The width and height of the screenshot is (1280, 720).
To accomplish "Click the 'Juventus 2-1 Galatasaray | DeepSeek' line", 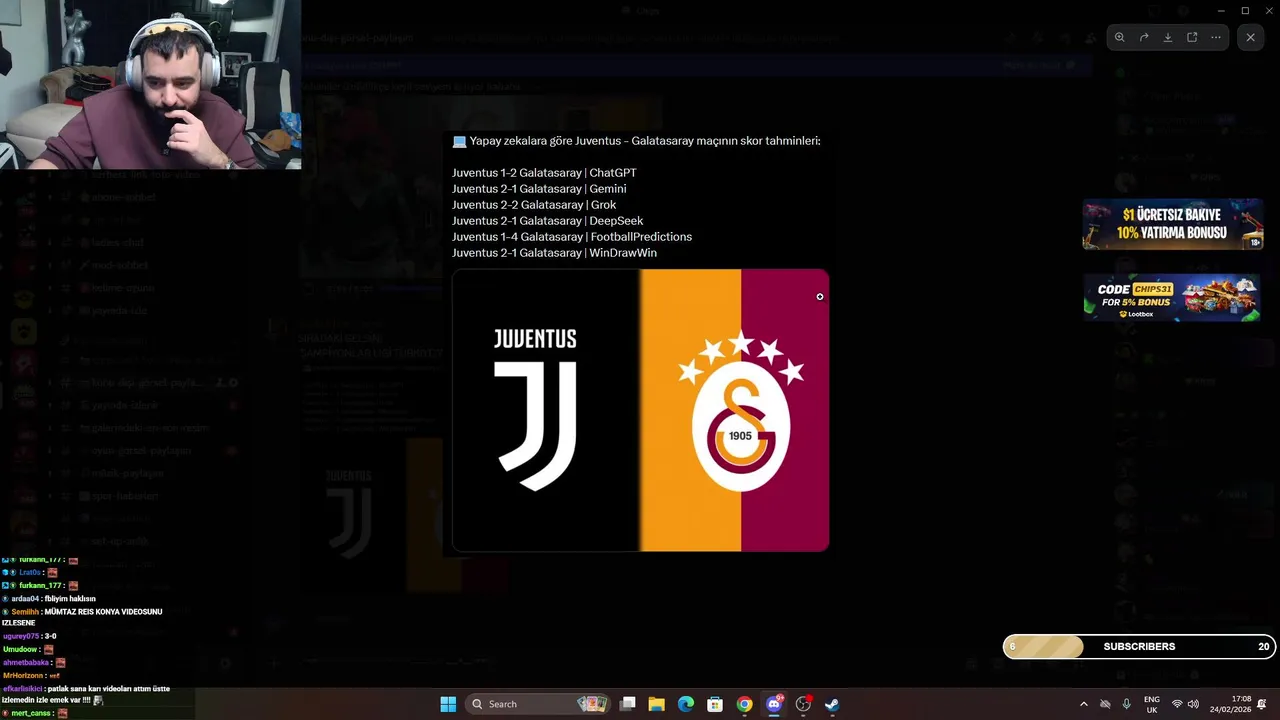I will (548, 221).
